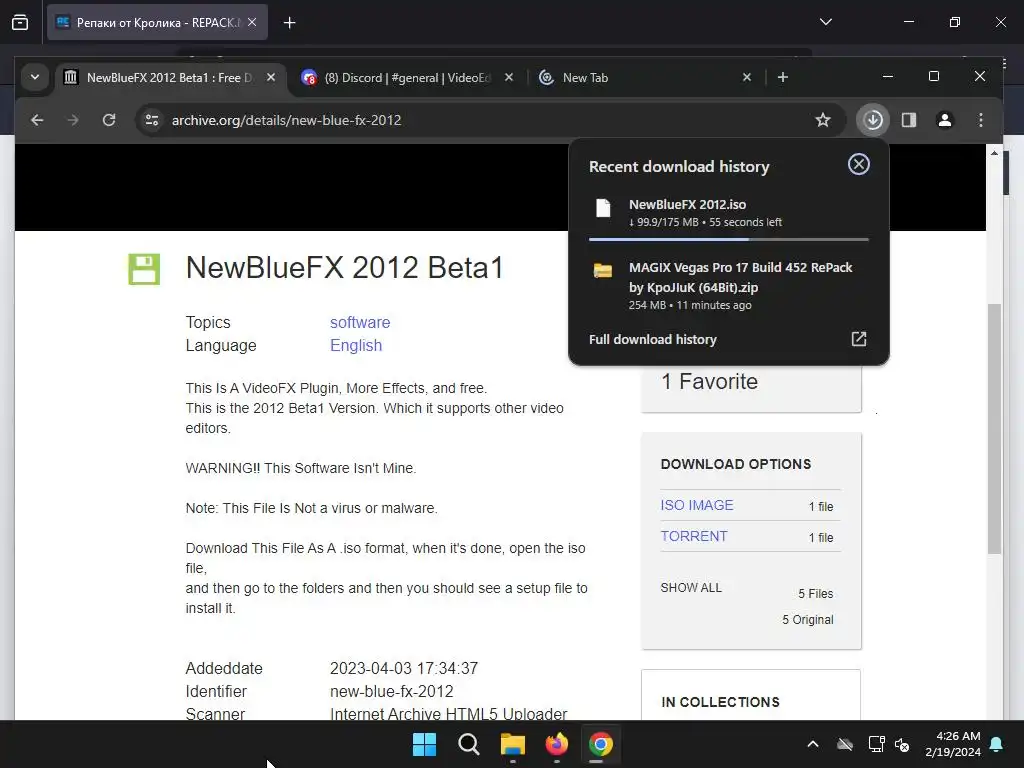Click Chrome icon in taskbar

601,744
